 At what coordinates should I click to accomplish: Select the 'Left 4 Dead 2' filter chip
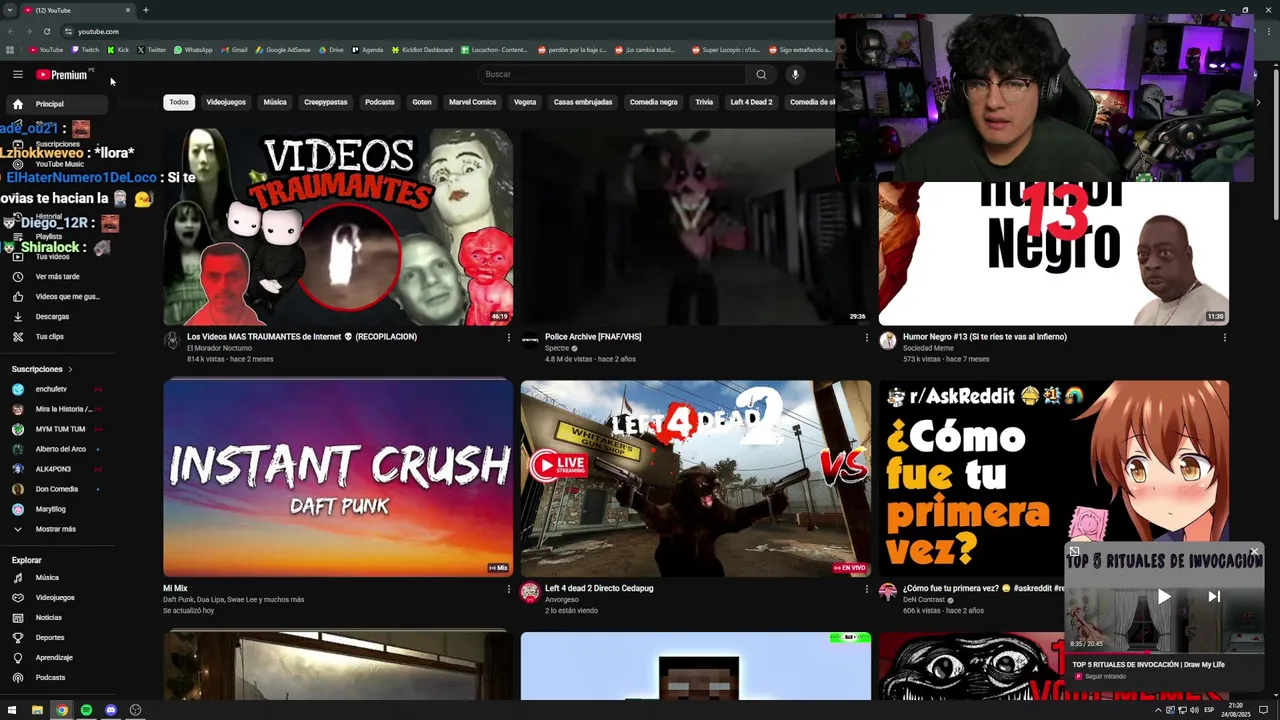click(x=751, y=102)
